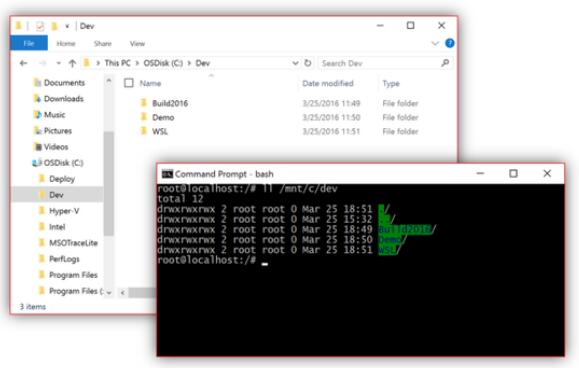Click the navigation pane scroll down arrow

[x=109, y=292]
